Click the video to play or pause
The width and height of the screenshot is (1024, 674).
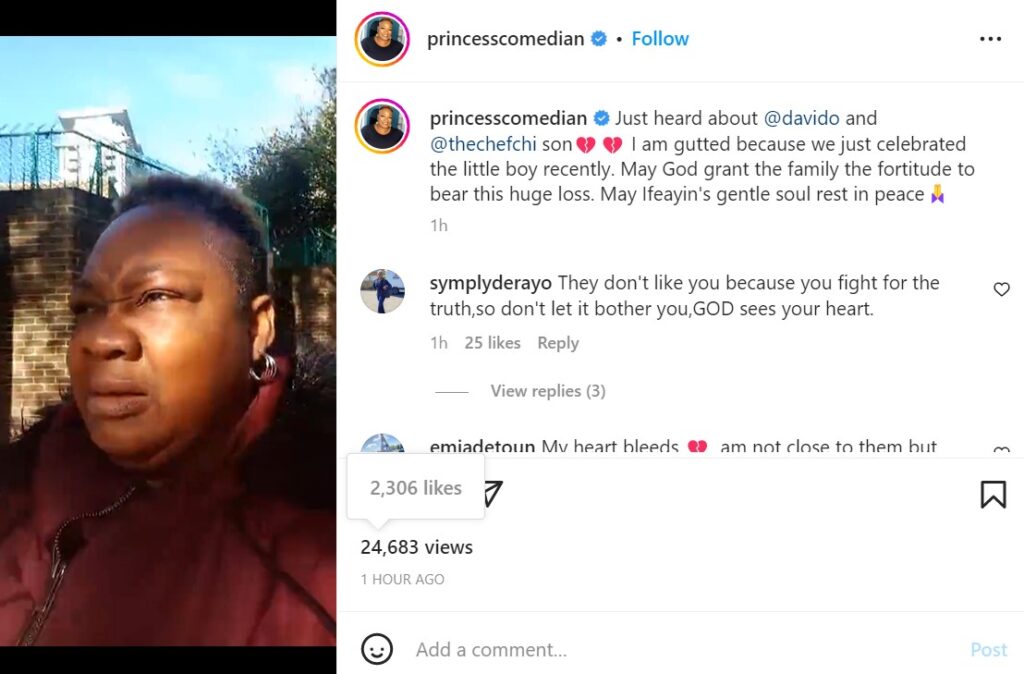tap(168, 340)
